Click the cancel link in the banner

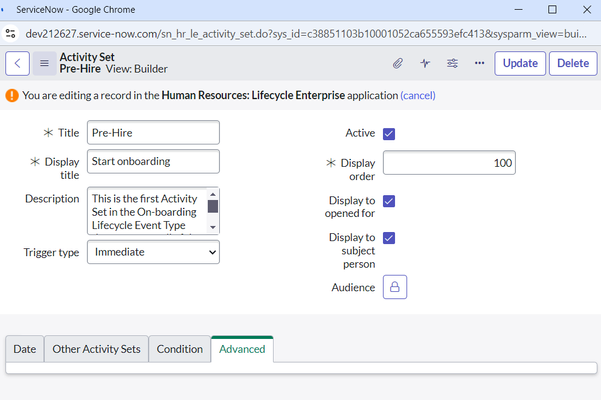(x=418, y=95)
